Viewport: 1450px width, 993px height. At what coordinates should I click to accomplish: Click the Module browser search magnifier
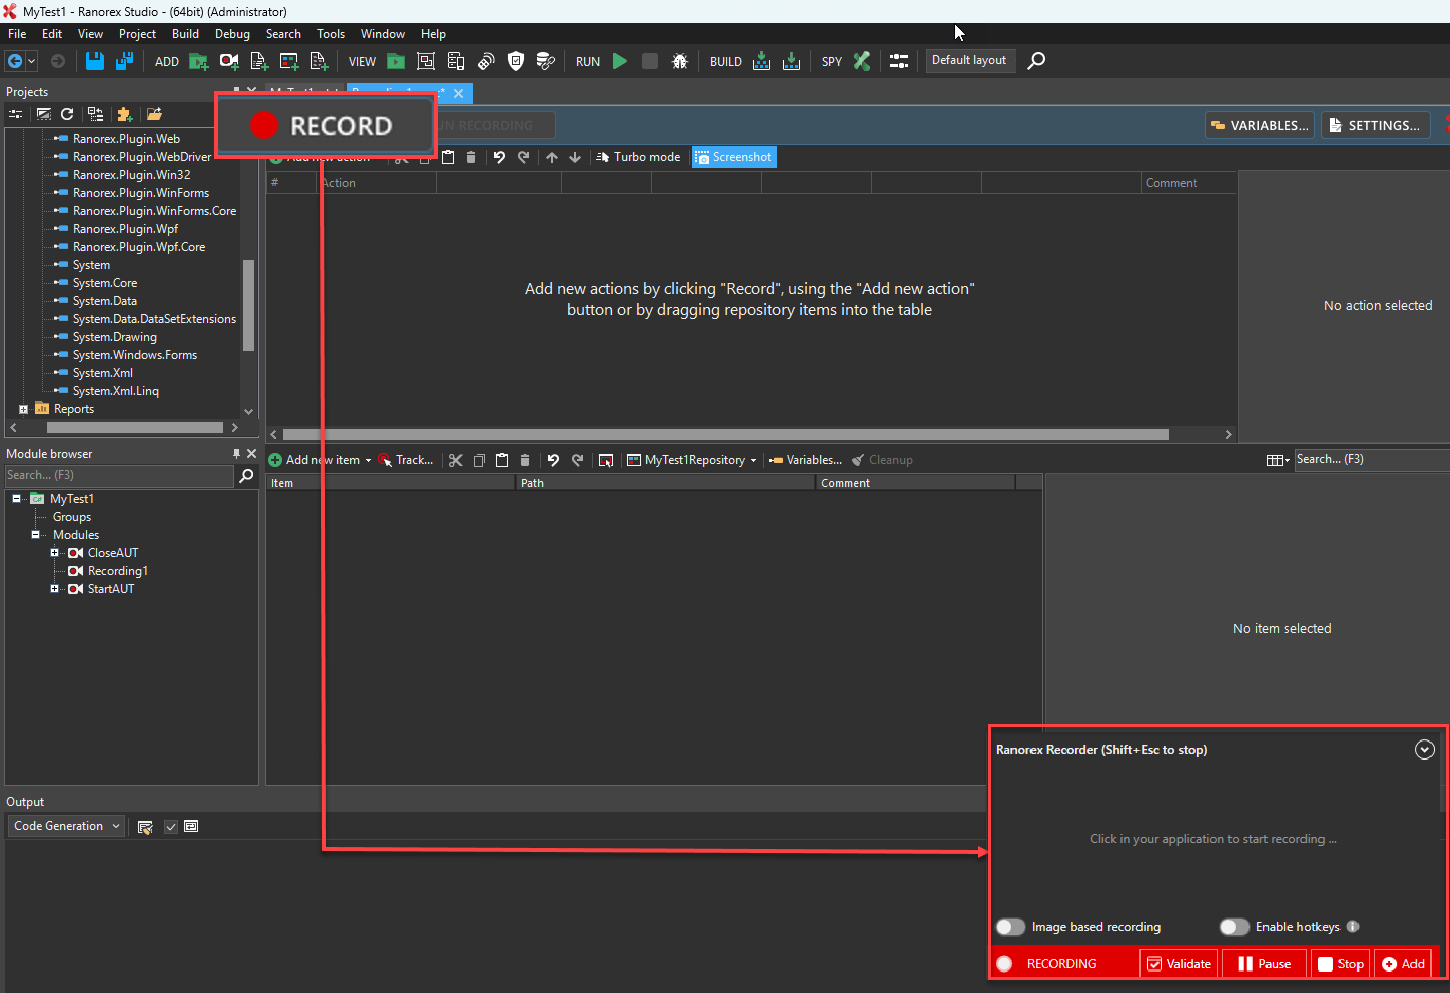tap(246, 476)
